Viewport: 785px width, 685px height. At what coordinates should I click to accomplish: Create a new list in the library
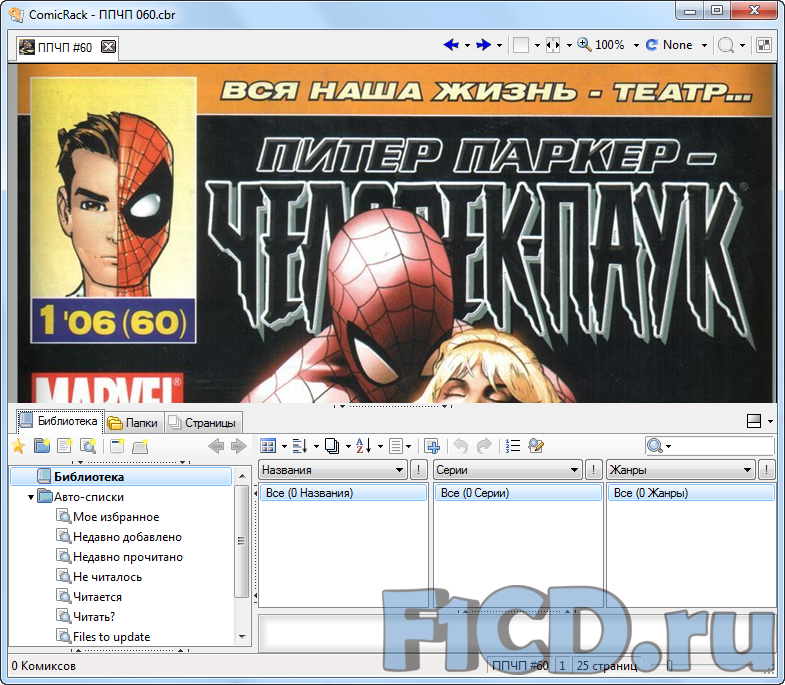click(65, 446)
